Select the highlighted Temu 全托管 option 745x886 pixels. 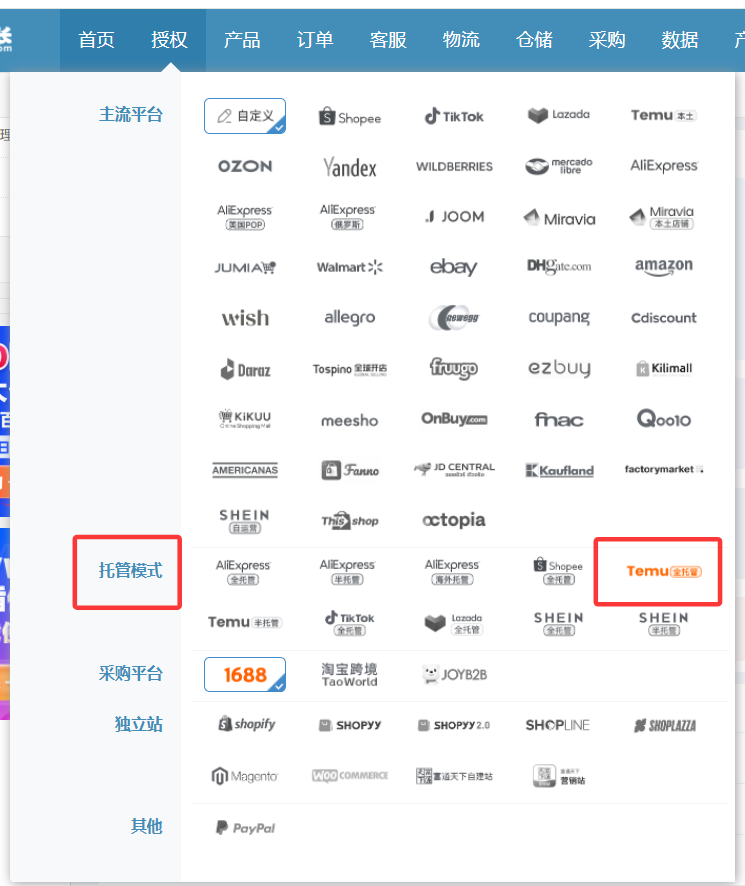click(663, 571)
